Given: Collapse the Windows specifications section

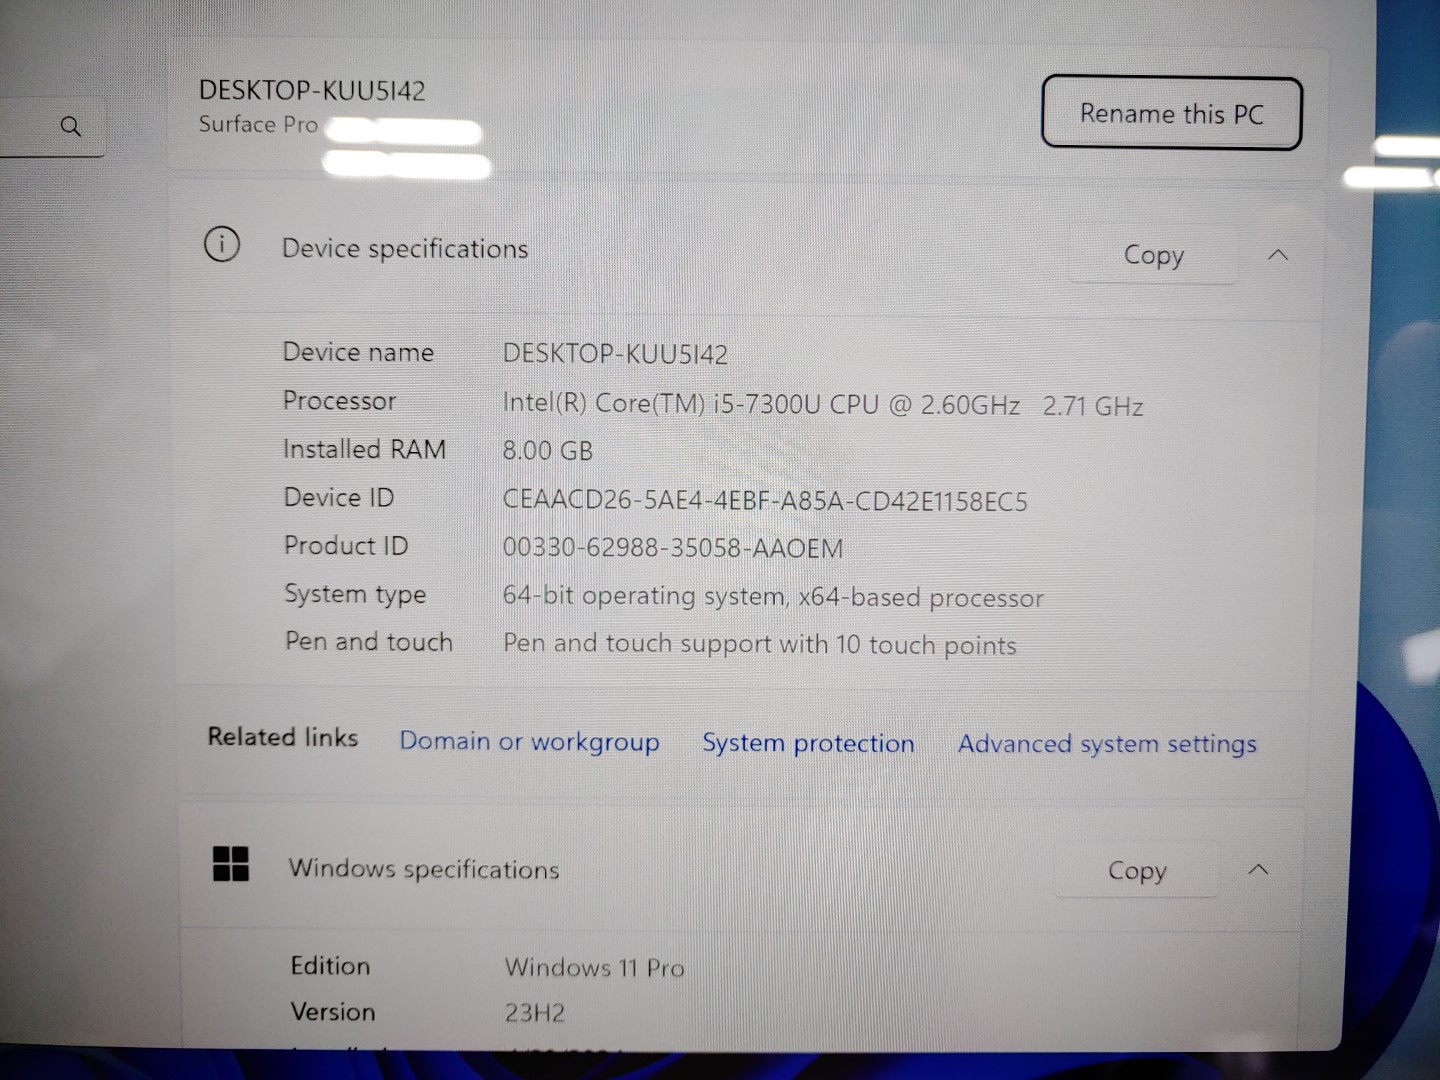Looking at the screenshot, I should pos(1258,869).
